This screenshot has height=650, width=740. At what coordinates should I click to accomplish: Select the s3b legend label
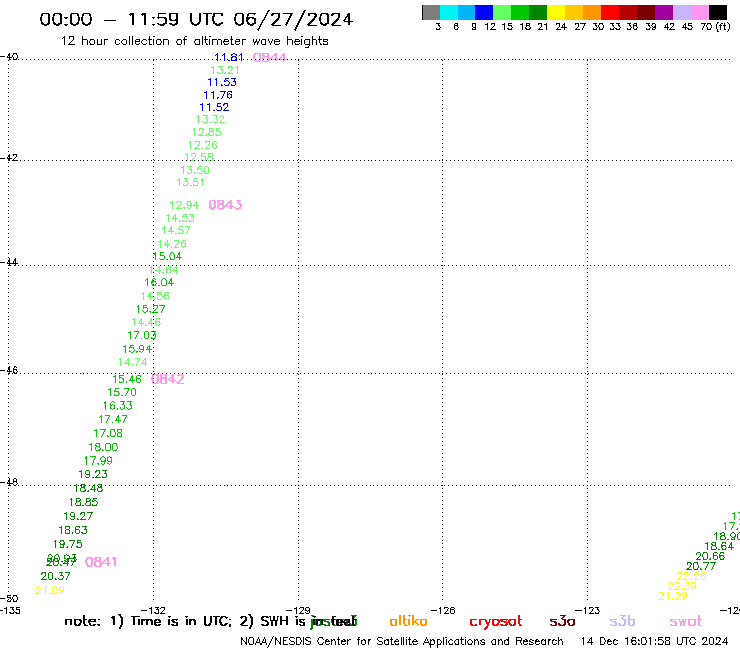(x=622, y=621)
